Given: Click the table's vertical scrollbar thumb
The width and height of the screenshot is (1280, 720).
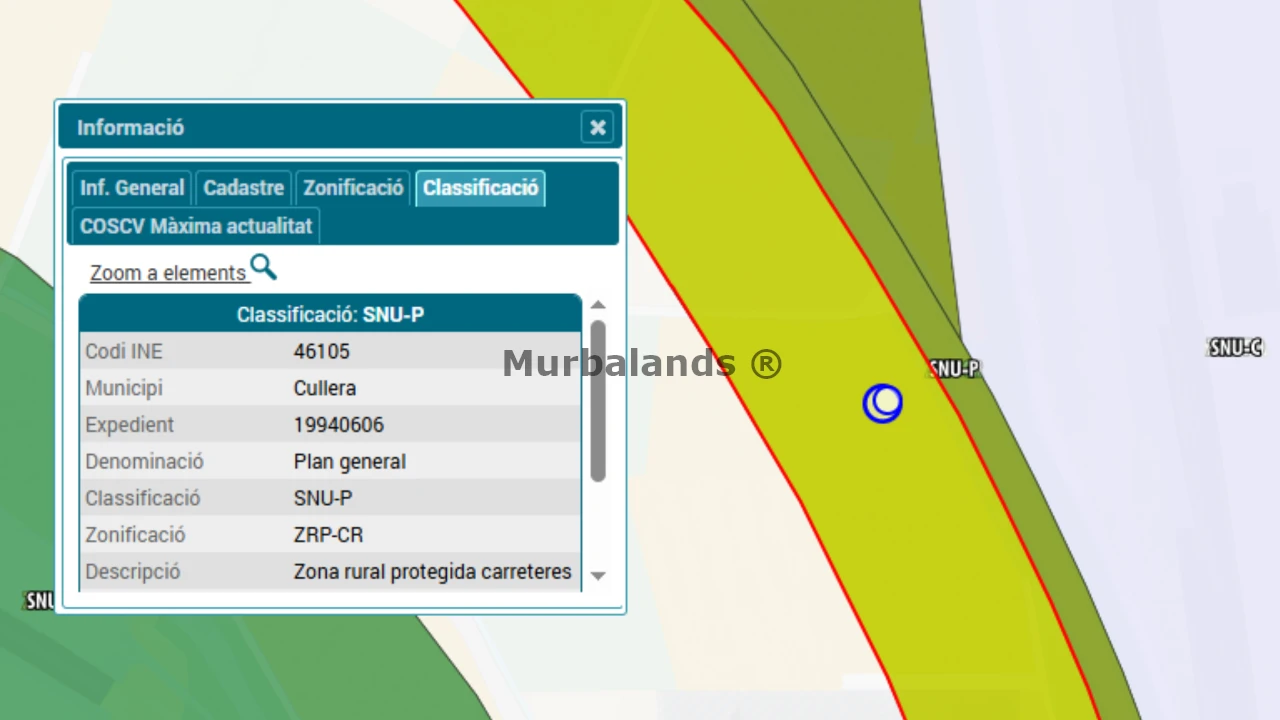Looking at the screenshot, I should coord(598,400).
